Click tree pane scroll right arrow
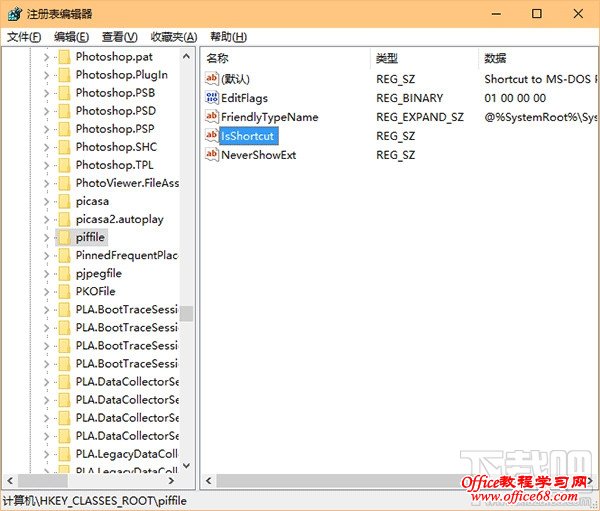Image resolution: width=600 pixels, height=511 pixels. (x=171, y=480)
